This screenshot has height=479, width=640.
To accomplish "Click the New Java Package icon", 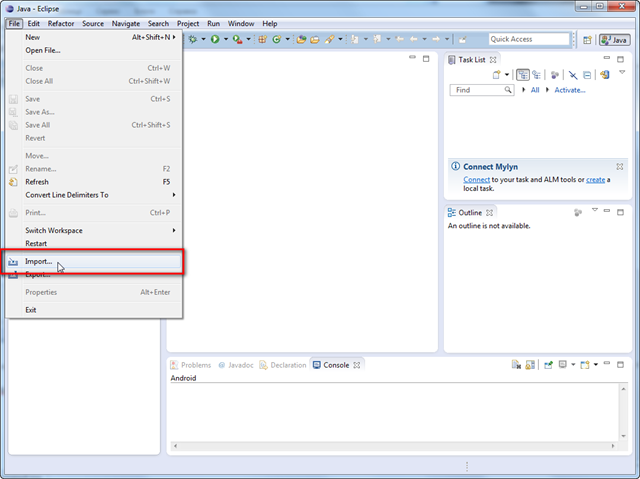I will [262, 39].
